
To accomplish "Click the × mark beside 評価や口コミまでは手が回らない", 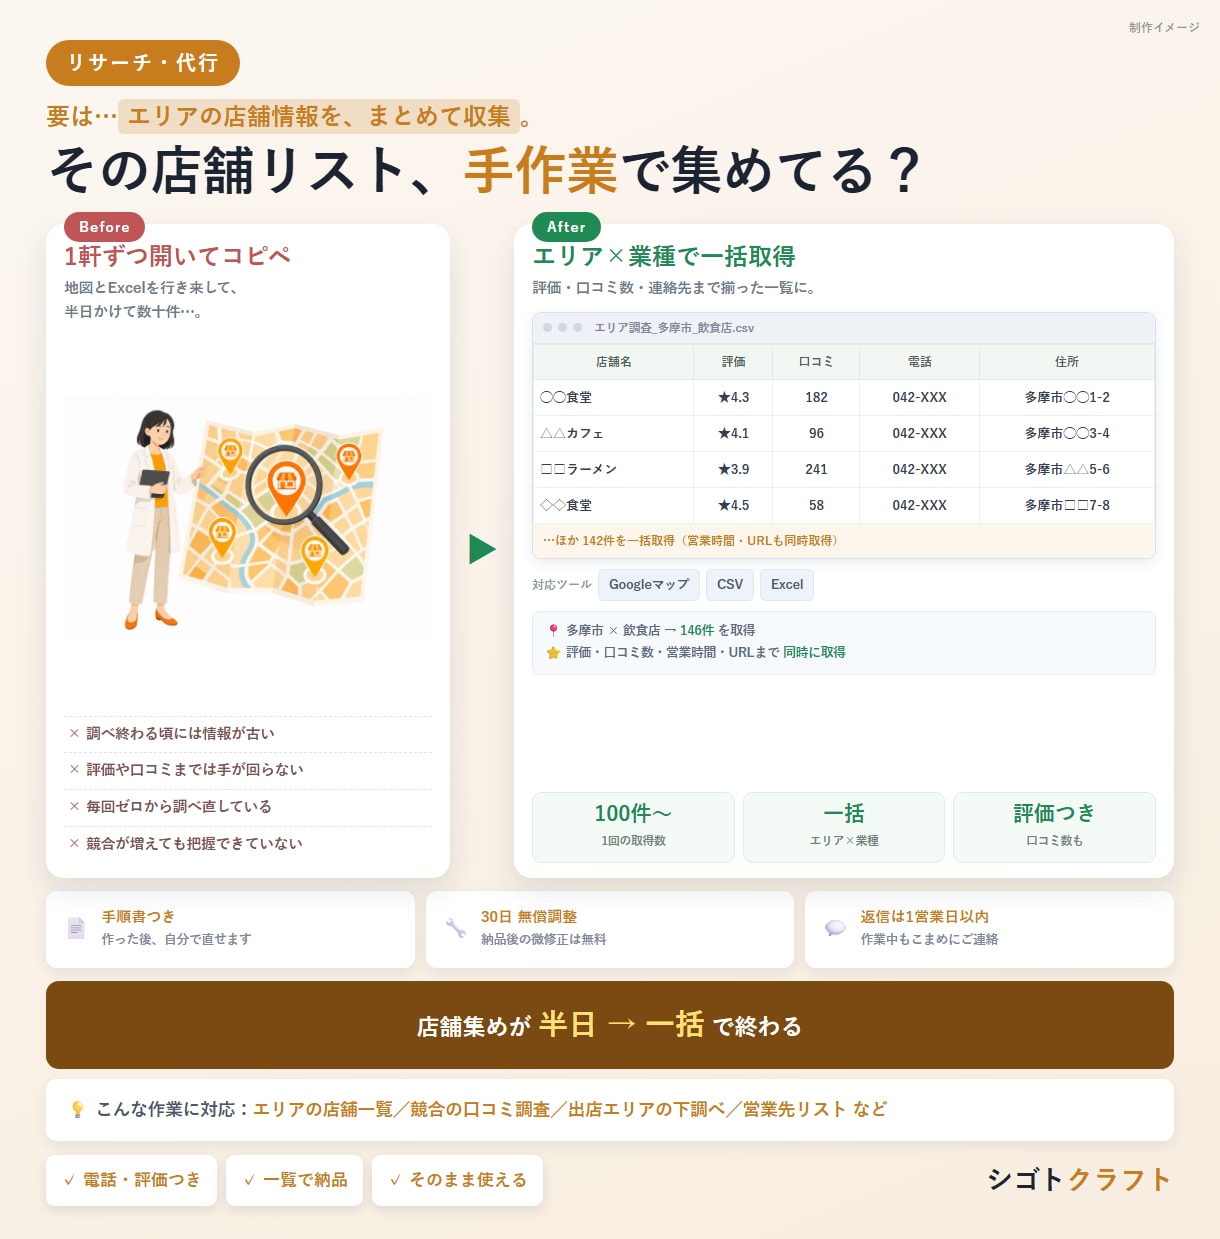I will pyautogui.click(x=74, y=769).
